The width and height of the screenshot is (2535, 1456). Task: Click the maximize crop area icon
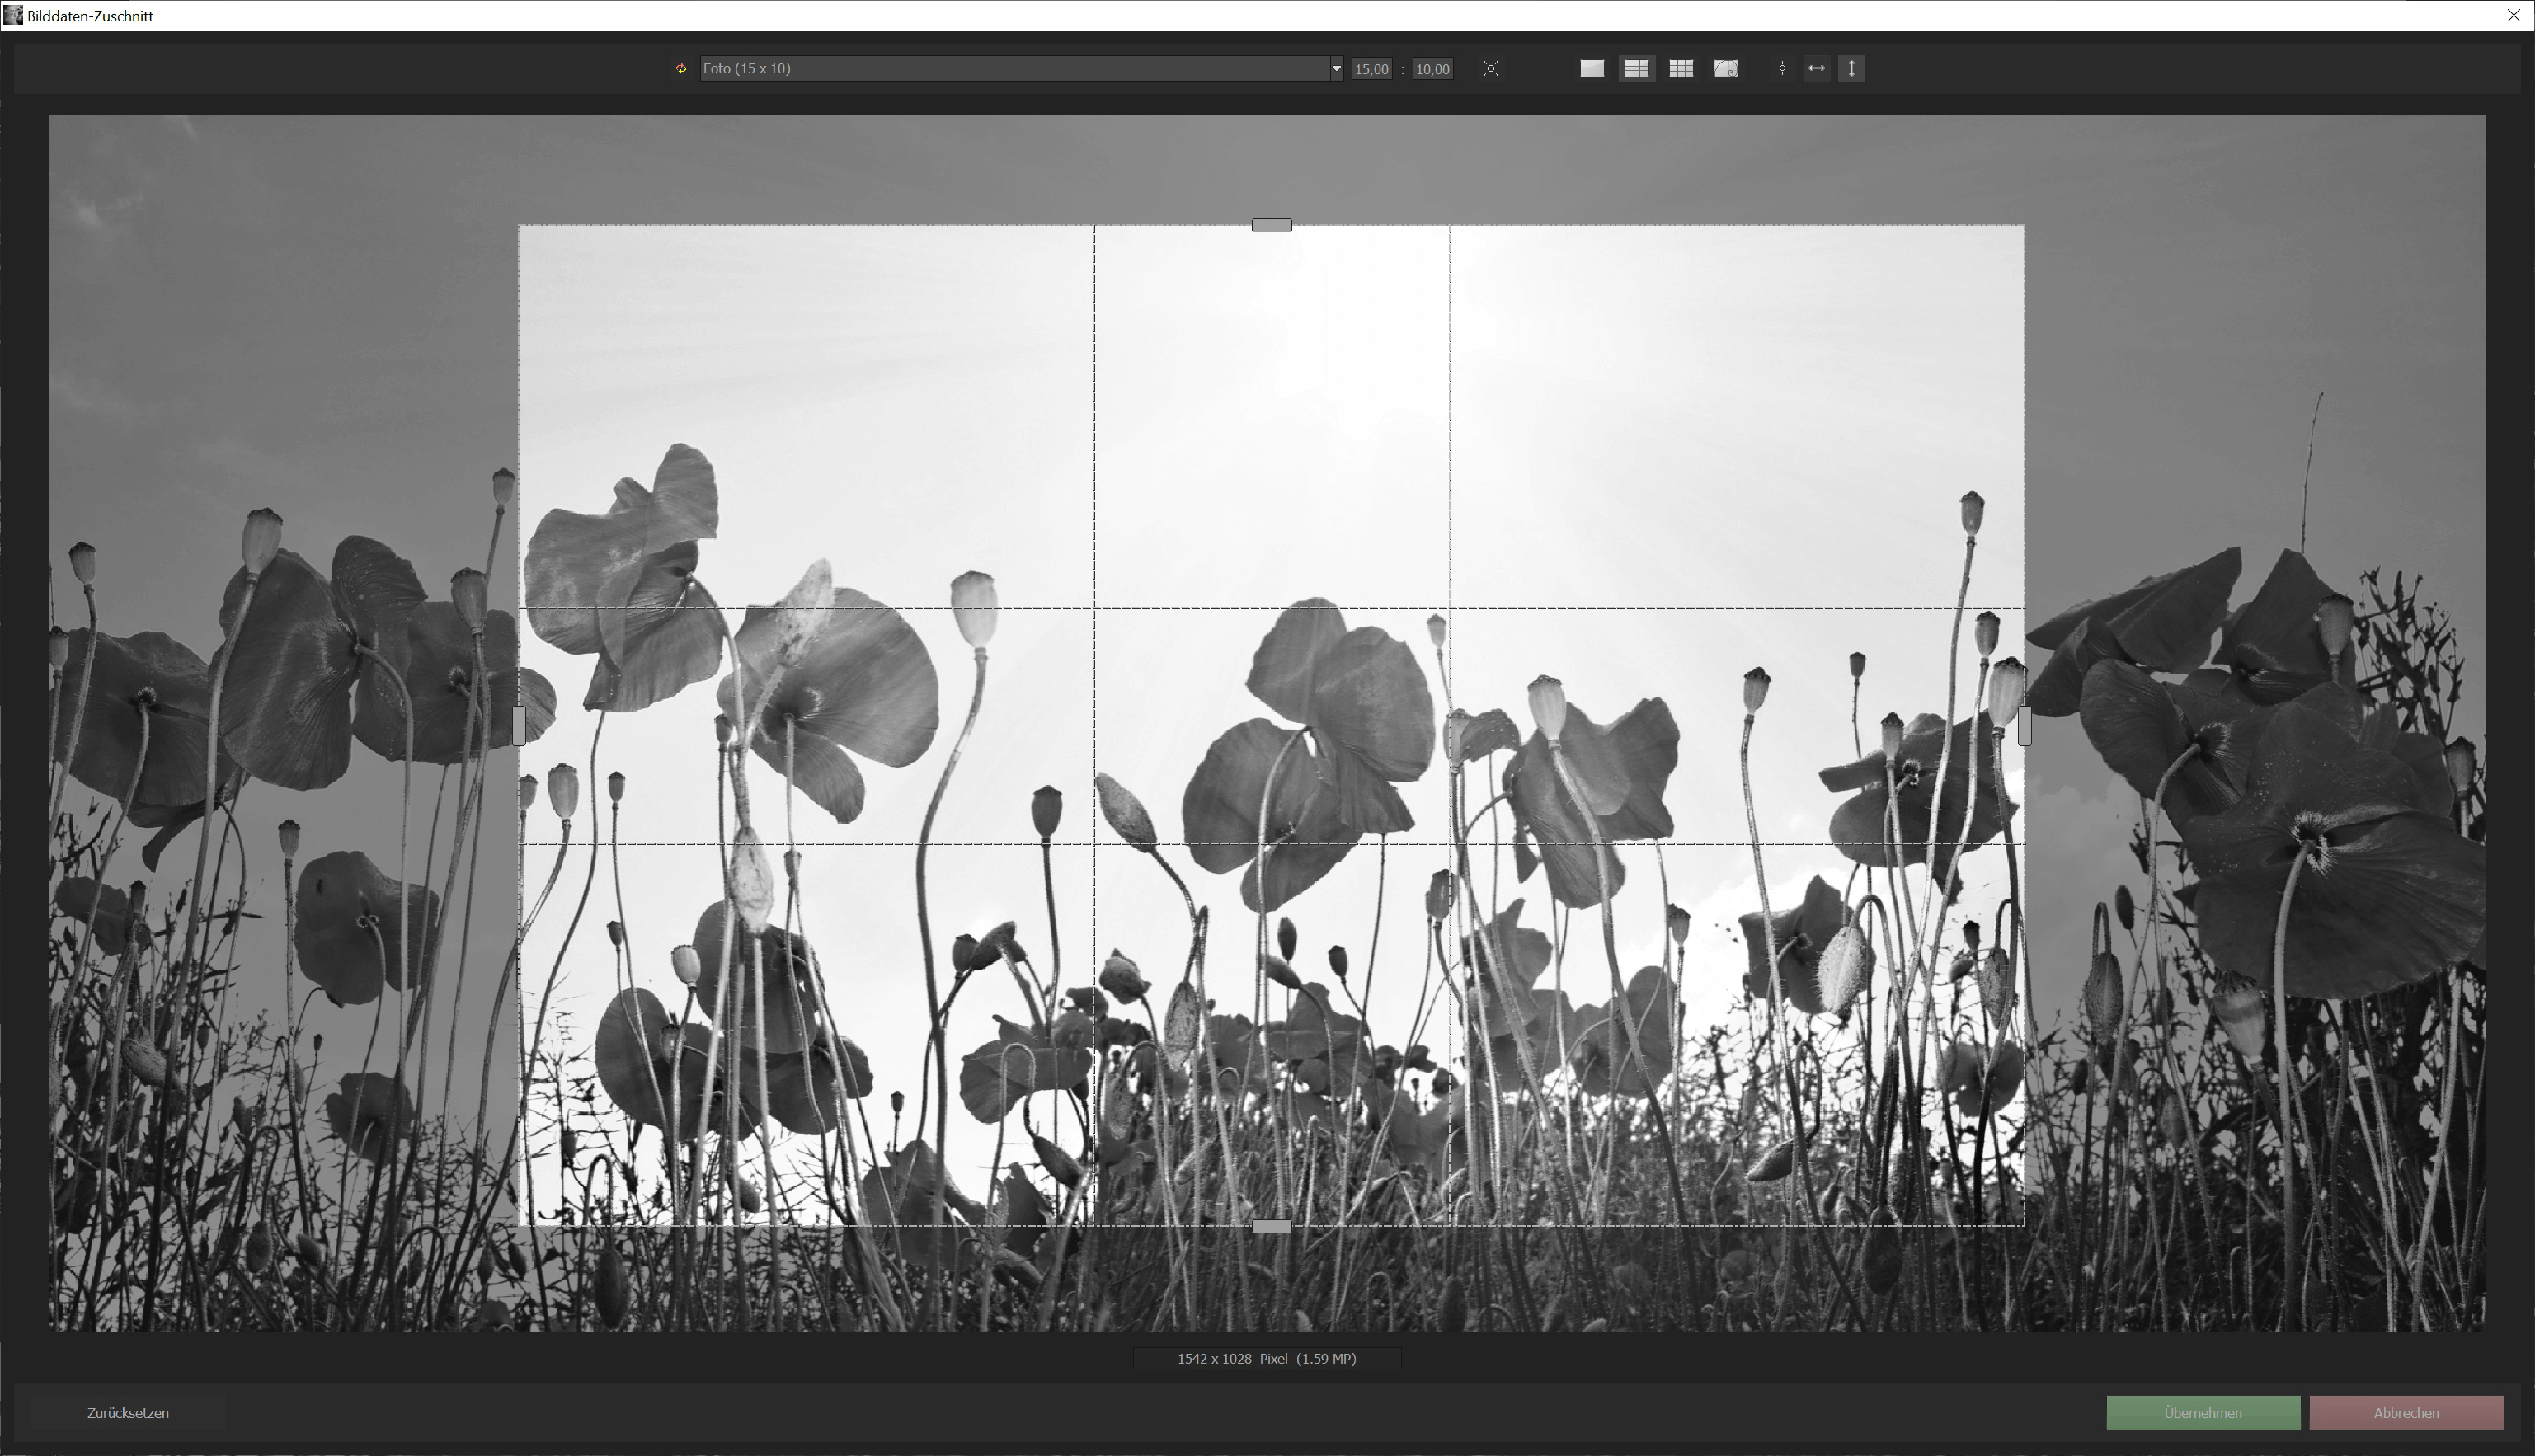[x=1491, y=68]
